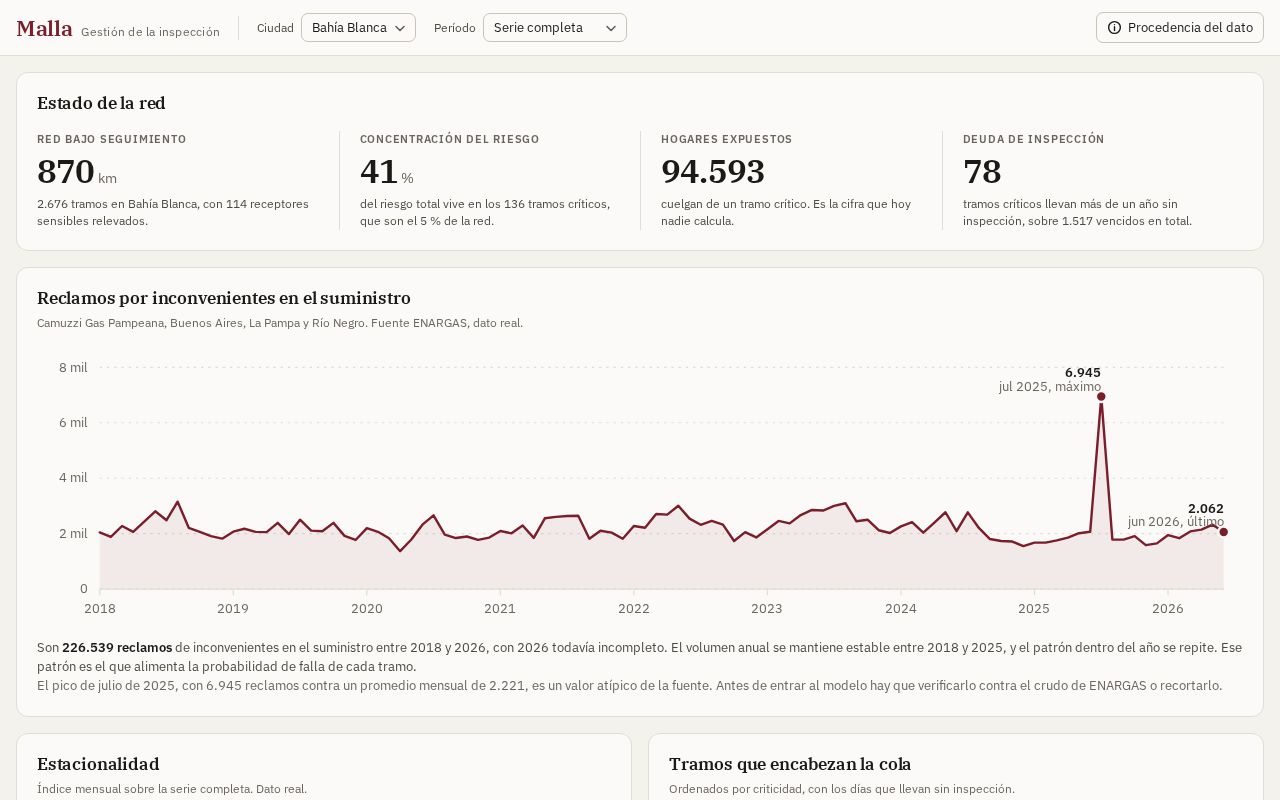
Task: Click the 2025 x-axis label
Action: point(1034,608)
